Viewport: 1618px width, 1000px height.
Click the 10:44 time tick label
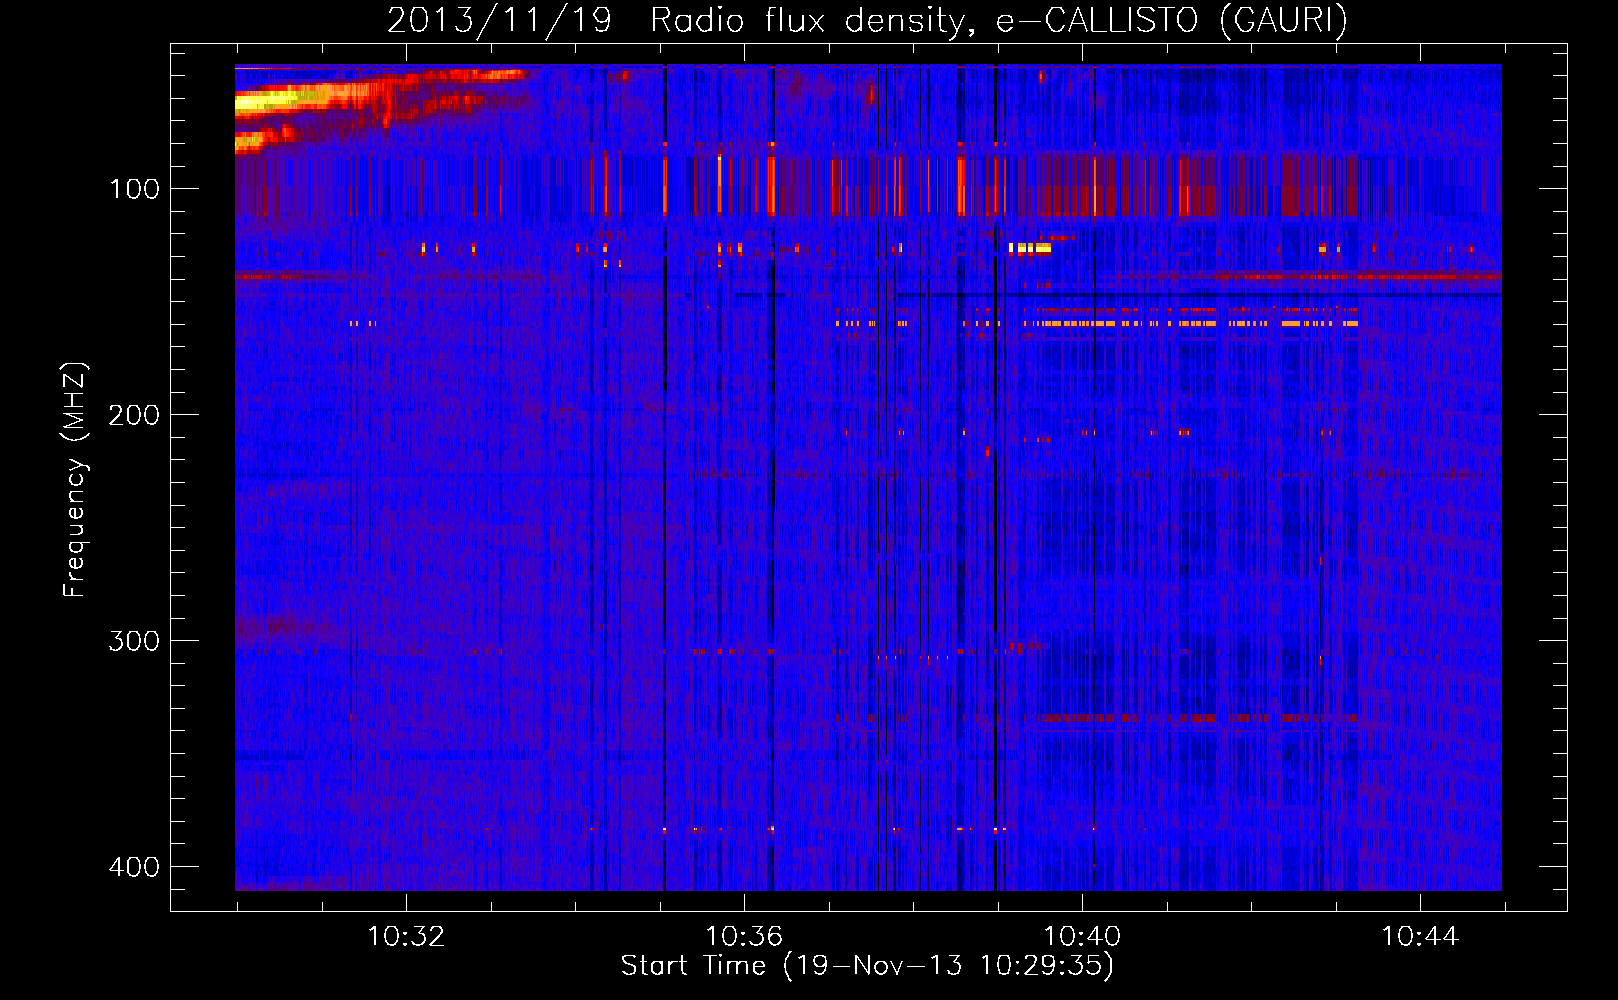[1420, 937]
